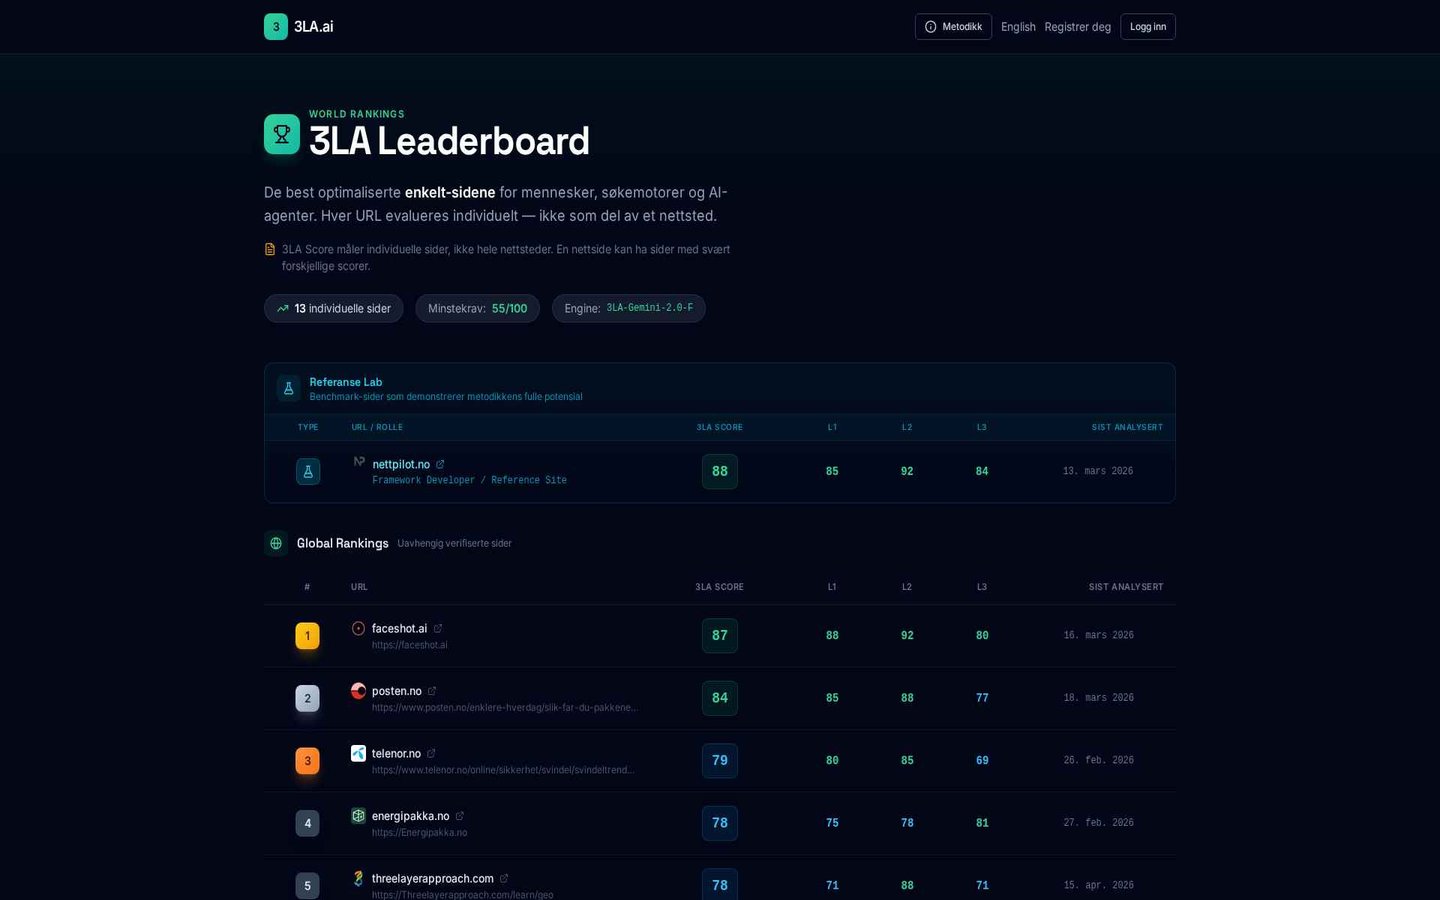Click rank 1 gold badge
This screenshot has height=900, width=1440.
click(x=307, y=636)
